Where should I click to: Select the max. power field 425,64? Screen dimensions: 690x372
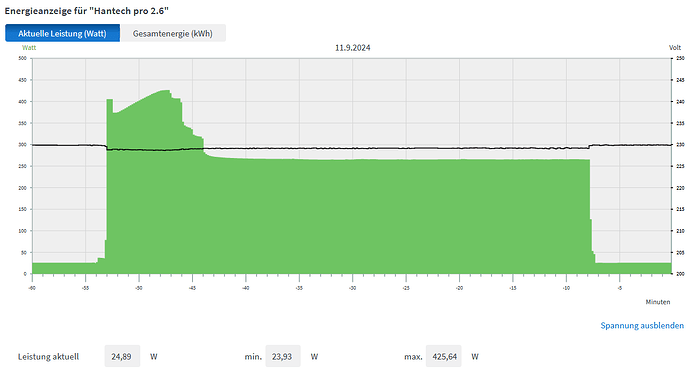pos(444,356)
